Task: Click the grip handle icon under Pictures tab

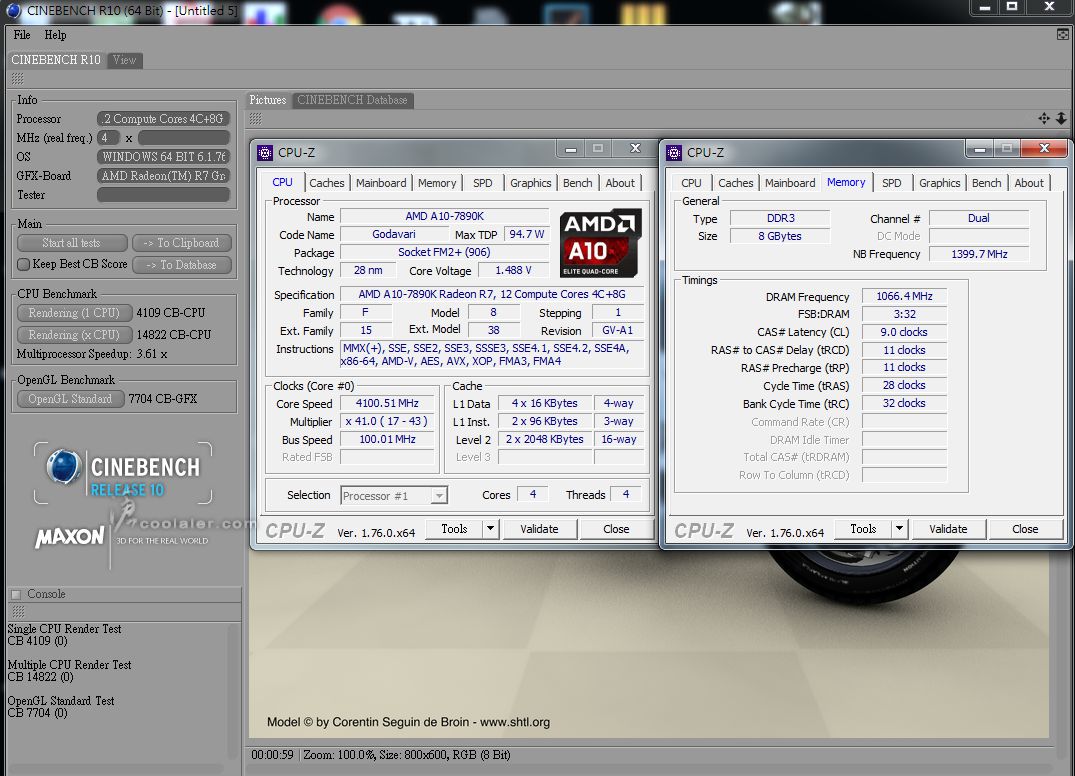Action: point(256,119)
